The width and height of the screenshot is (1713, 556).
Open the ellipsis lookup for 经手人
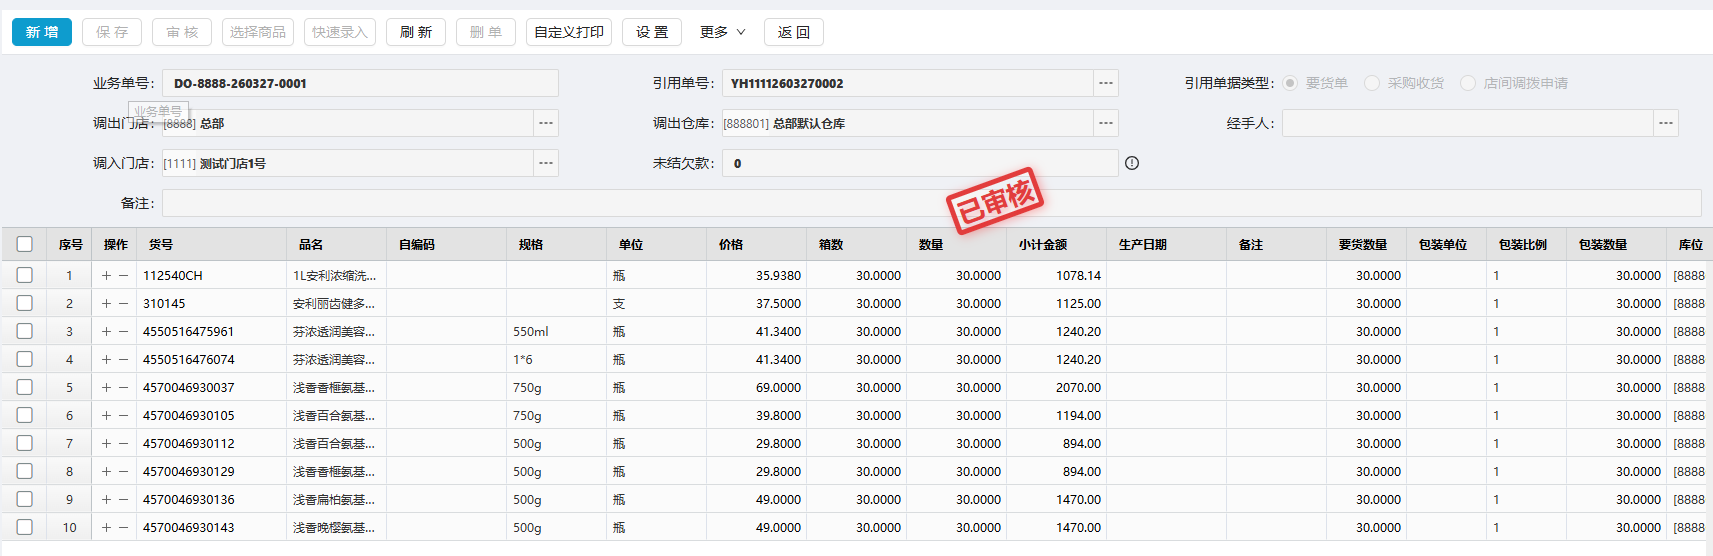1665,123
